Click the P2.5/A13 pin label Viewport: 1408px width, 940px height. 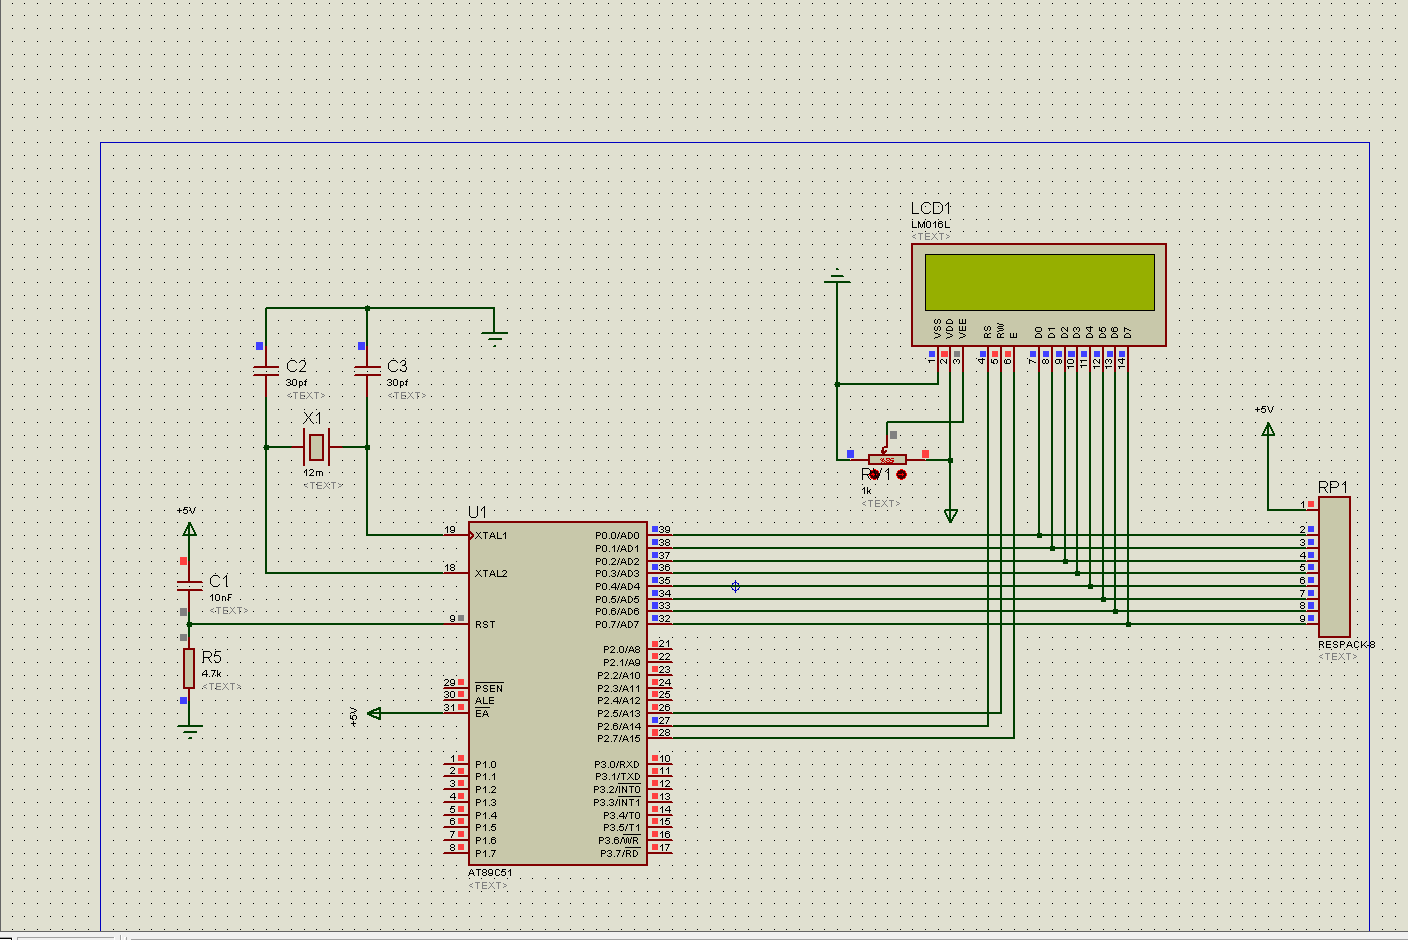pyautogui.click(x=619, y=714)
